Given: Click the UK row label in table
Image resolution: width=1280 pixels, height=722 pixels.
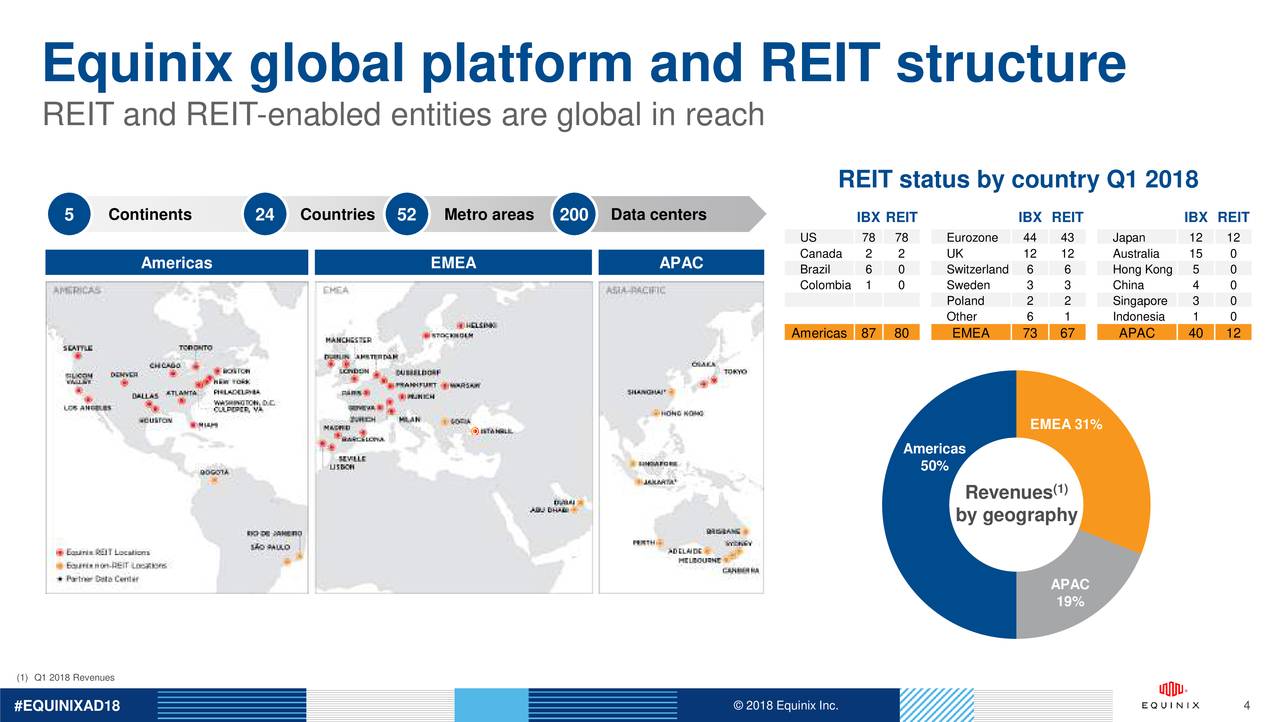Looking at the screenshot, I should coord(955,254).
